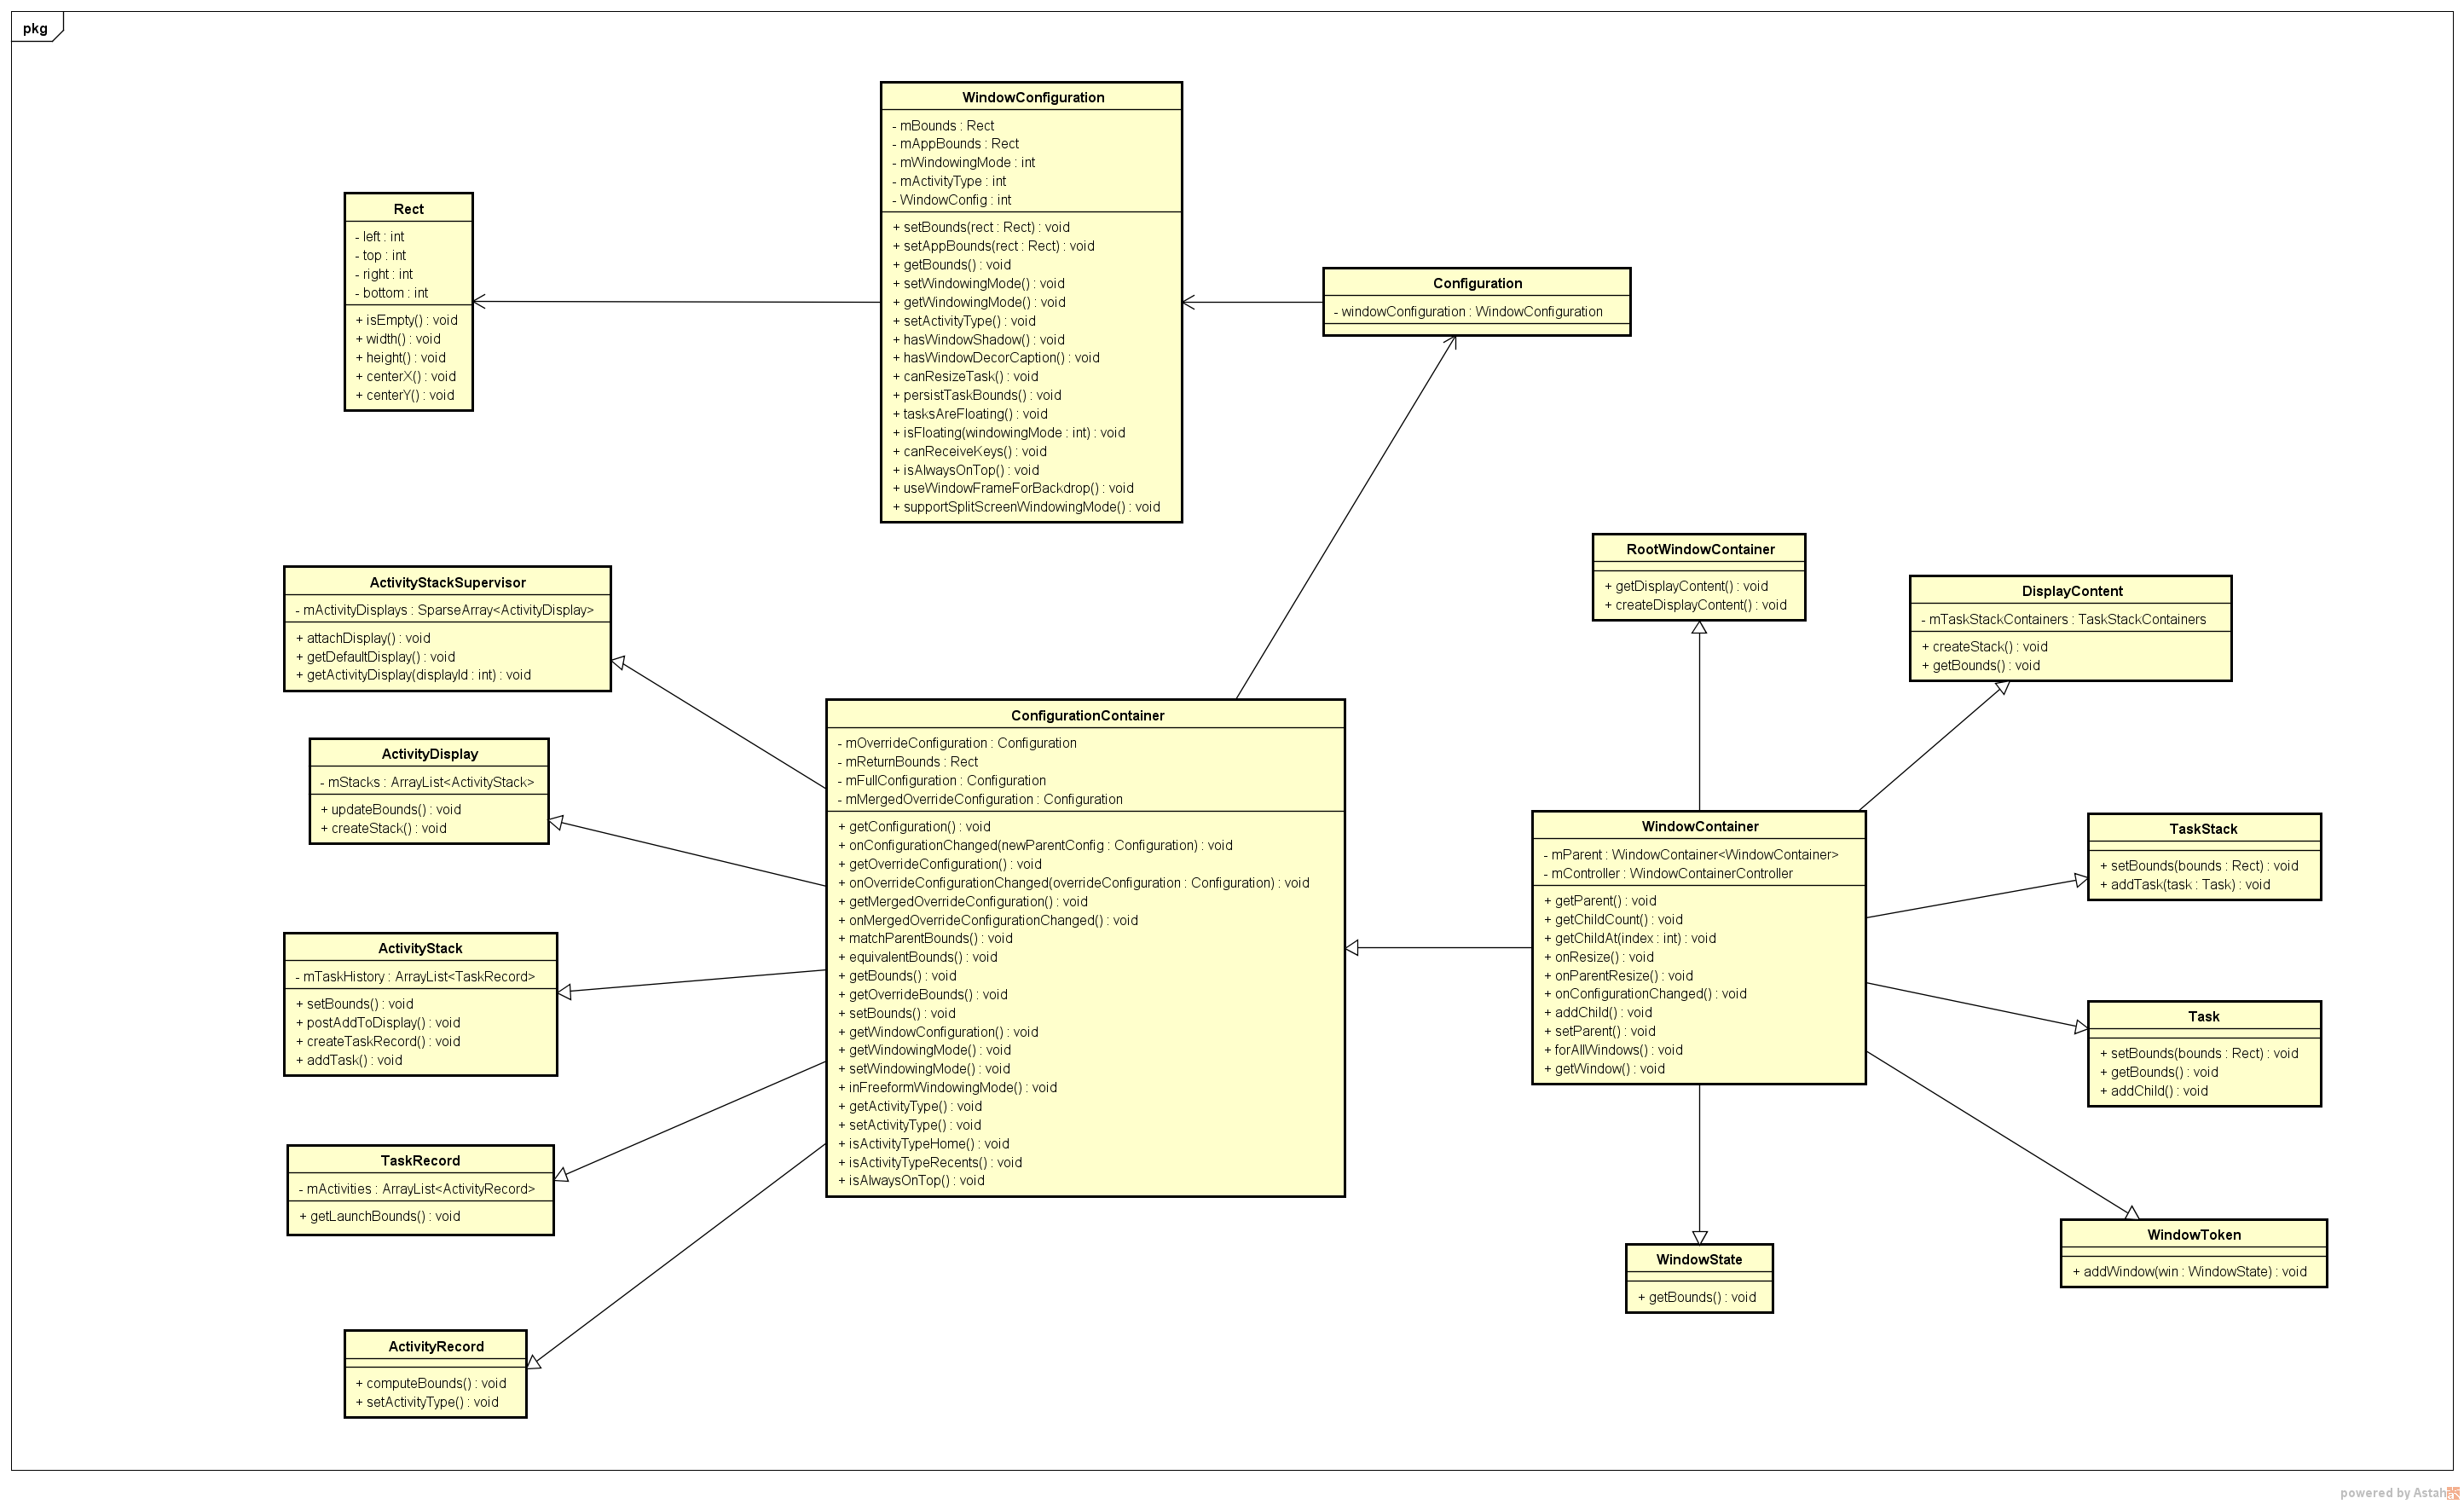Image resolution: width=2464 pixels, height=1504 pixels.
Task: Click the WindowToken class title
Action: pyautogui.click(x=2193, y=1235)
